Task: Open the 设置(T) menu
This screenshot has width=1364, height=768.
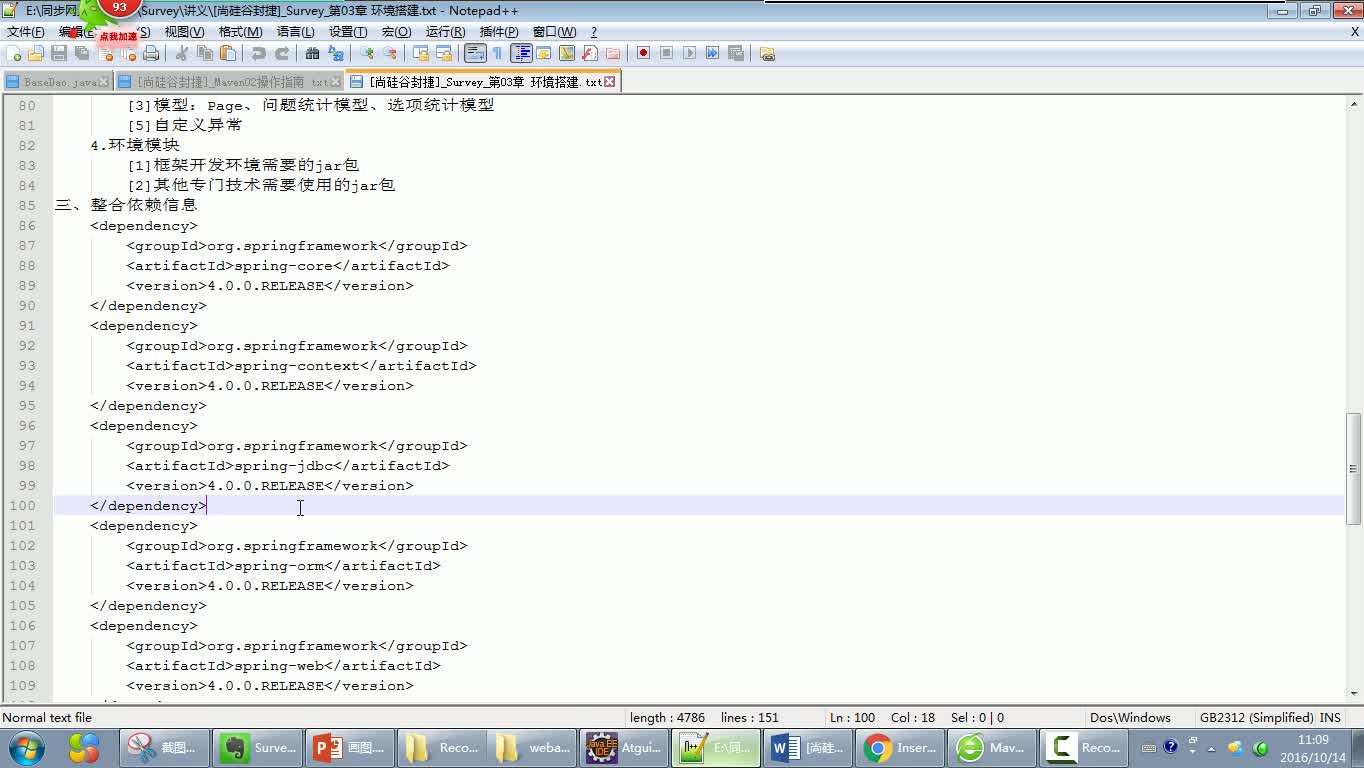Action: 348,32
